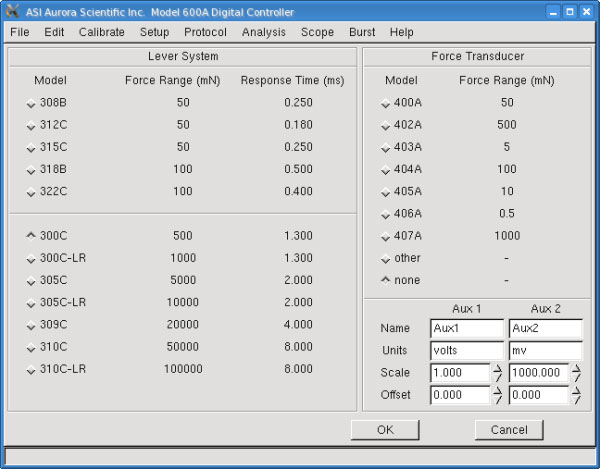
Task: Open the Protocol menu
Action: click(205, 32)
